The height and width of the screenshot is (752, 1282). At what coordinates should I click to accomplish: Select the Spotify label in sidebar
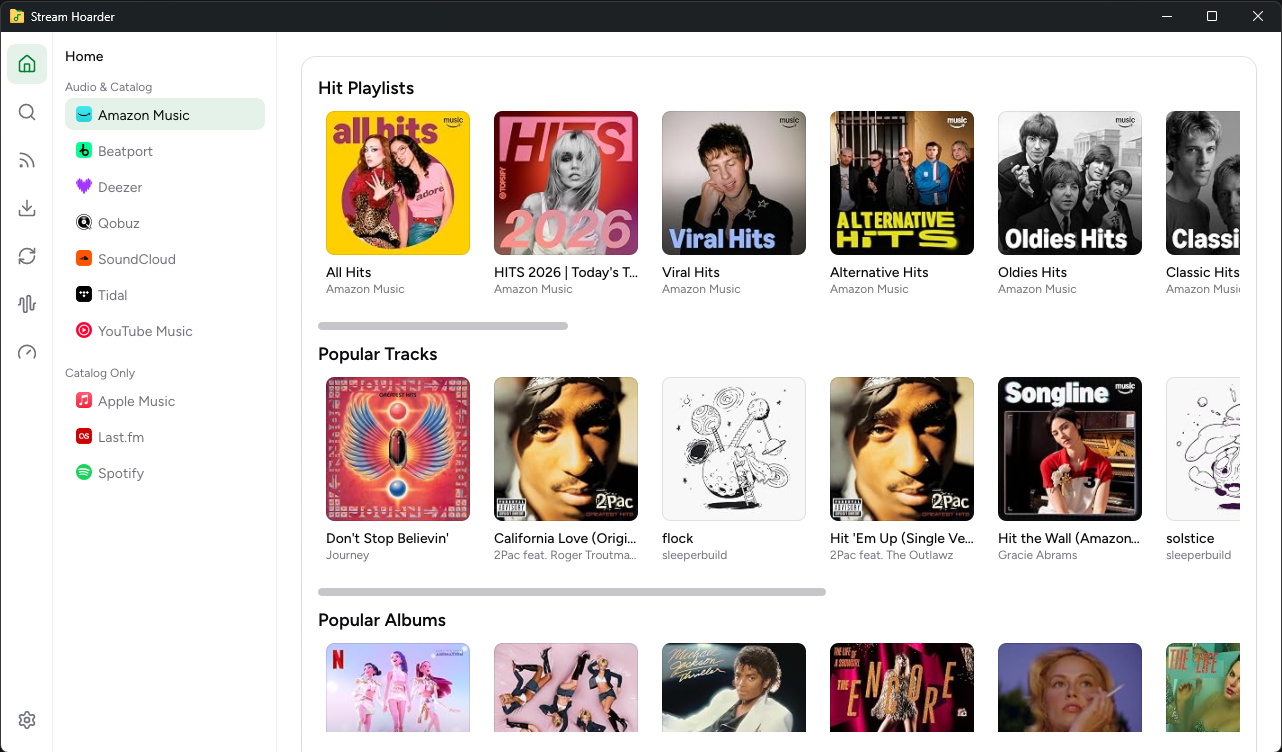point(121,473)
